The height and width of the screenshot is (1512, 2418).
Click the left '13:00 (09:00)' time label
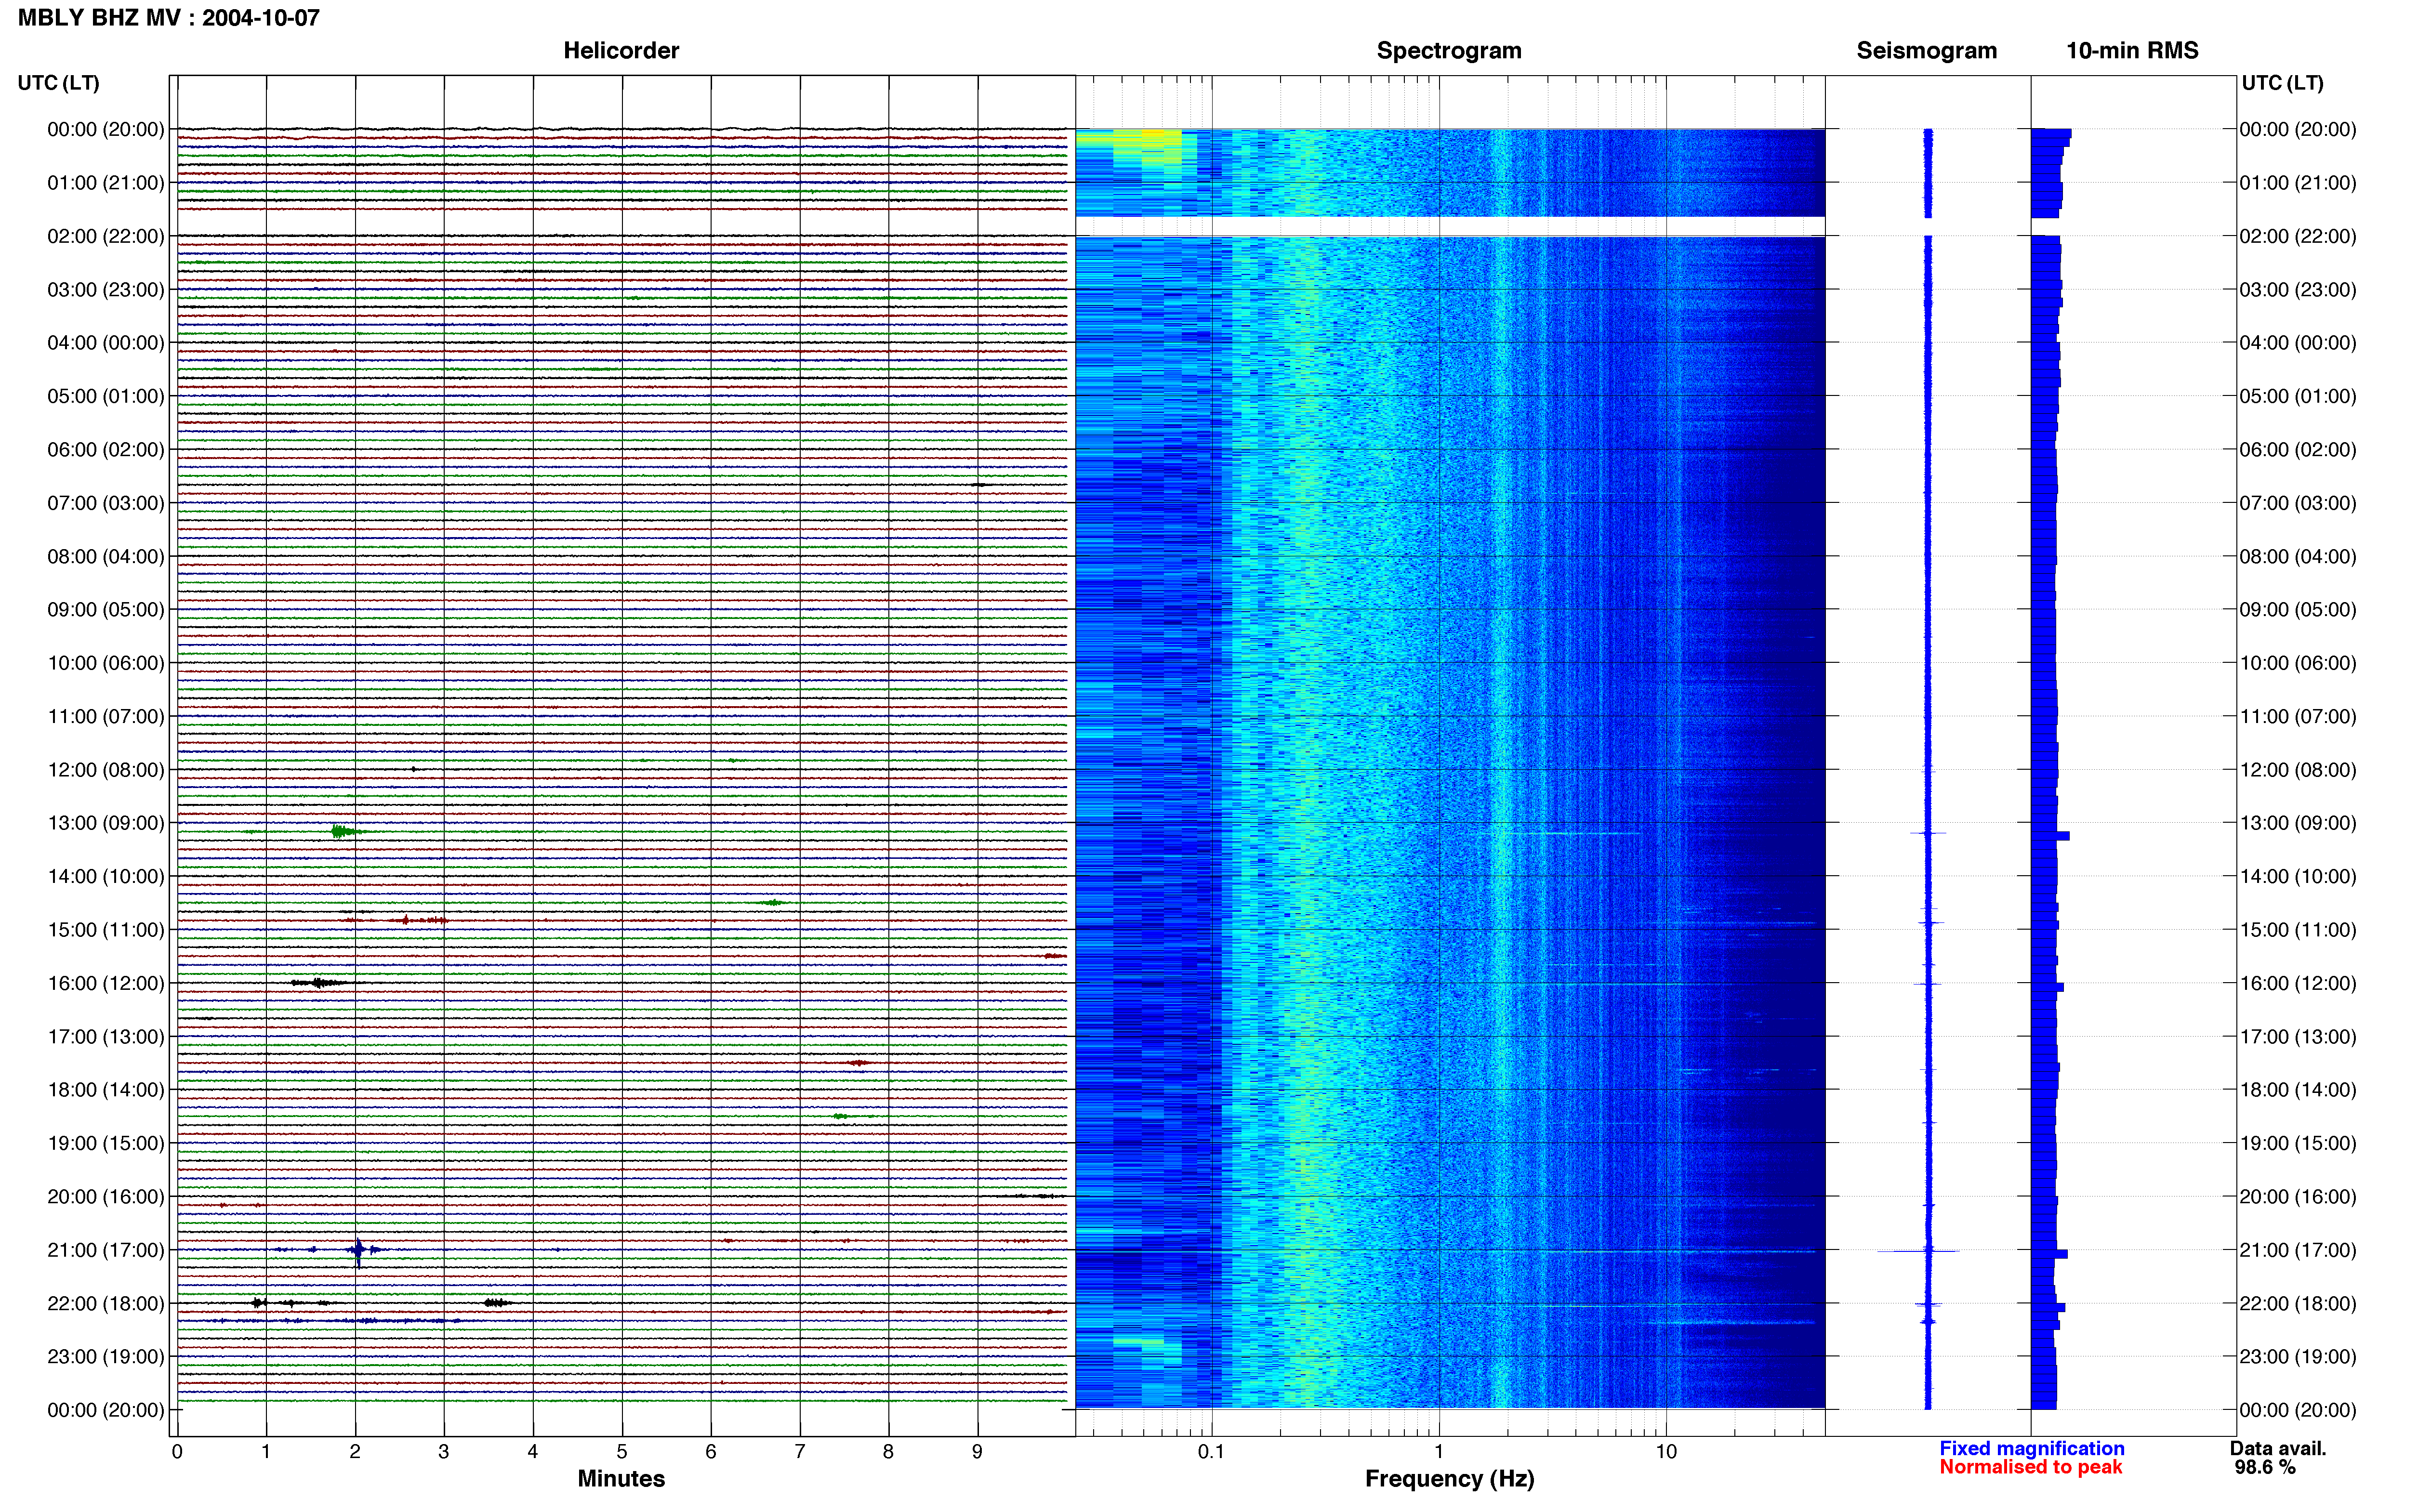pos(106,822)
